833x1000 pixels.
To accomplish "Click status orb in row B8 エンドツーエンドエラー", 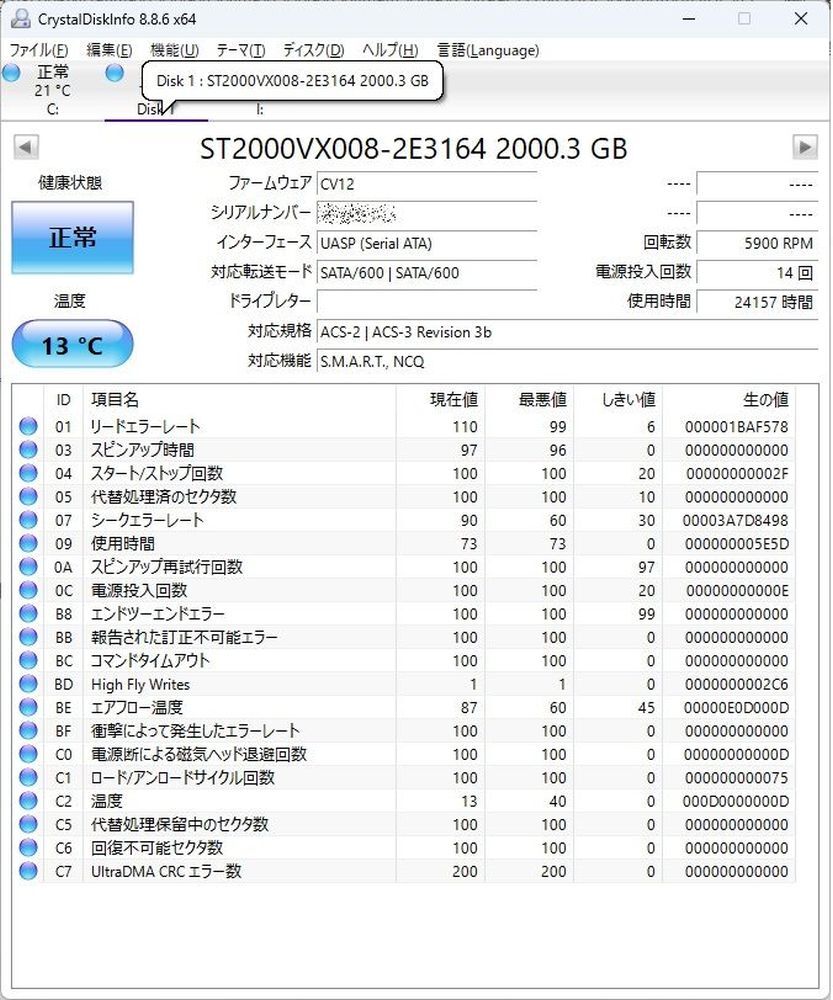I will (28, 613).
